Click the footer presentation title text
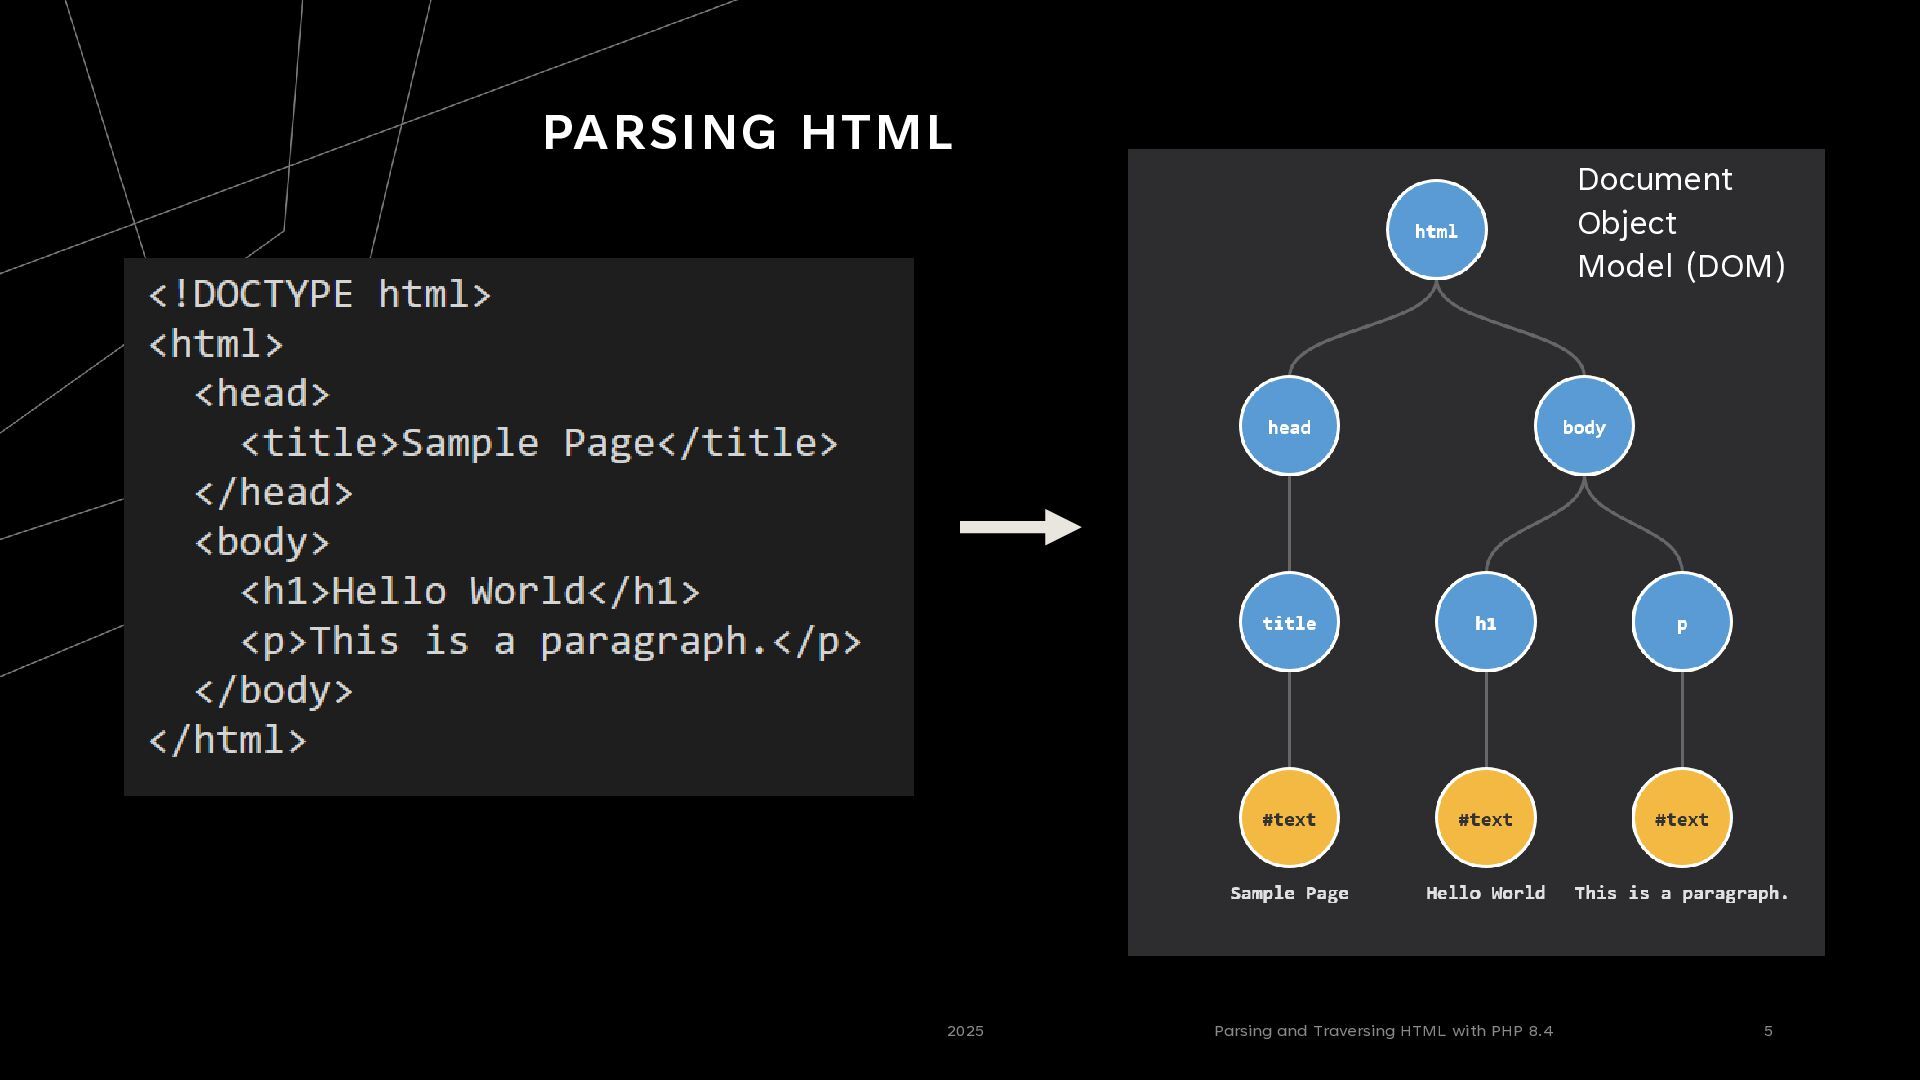Viewport: 1920px width, 1080px height. coord(1383,1031)
